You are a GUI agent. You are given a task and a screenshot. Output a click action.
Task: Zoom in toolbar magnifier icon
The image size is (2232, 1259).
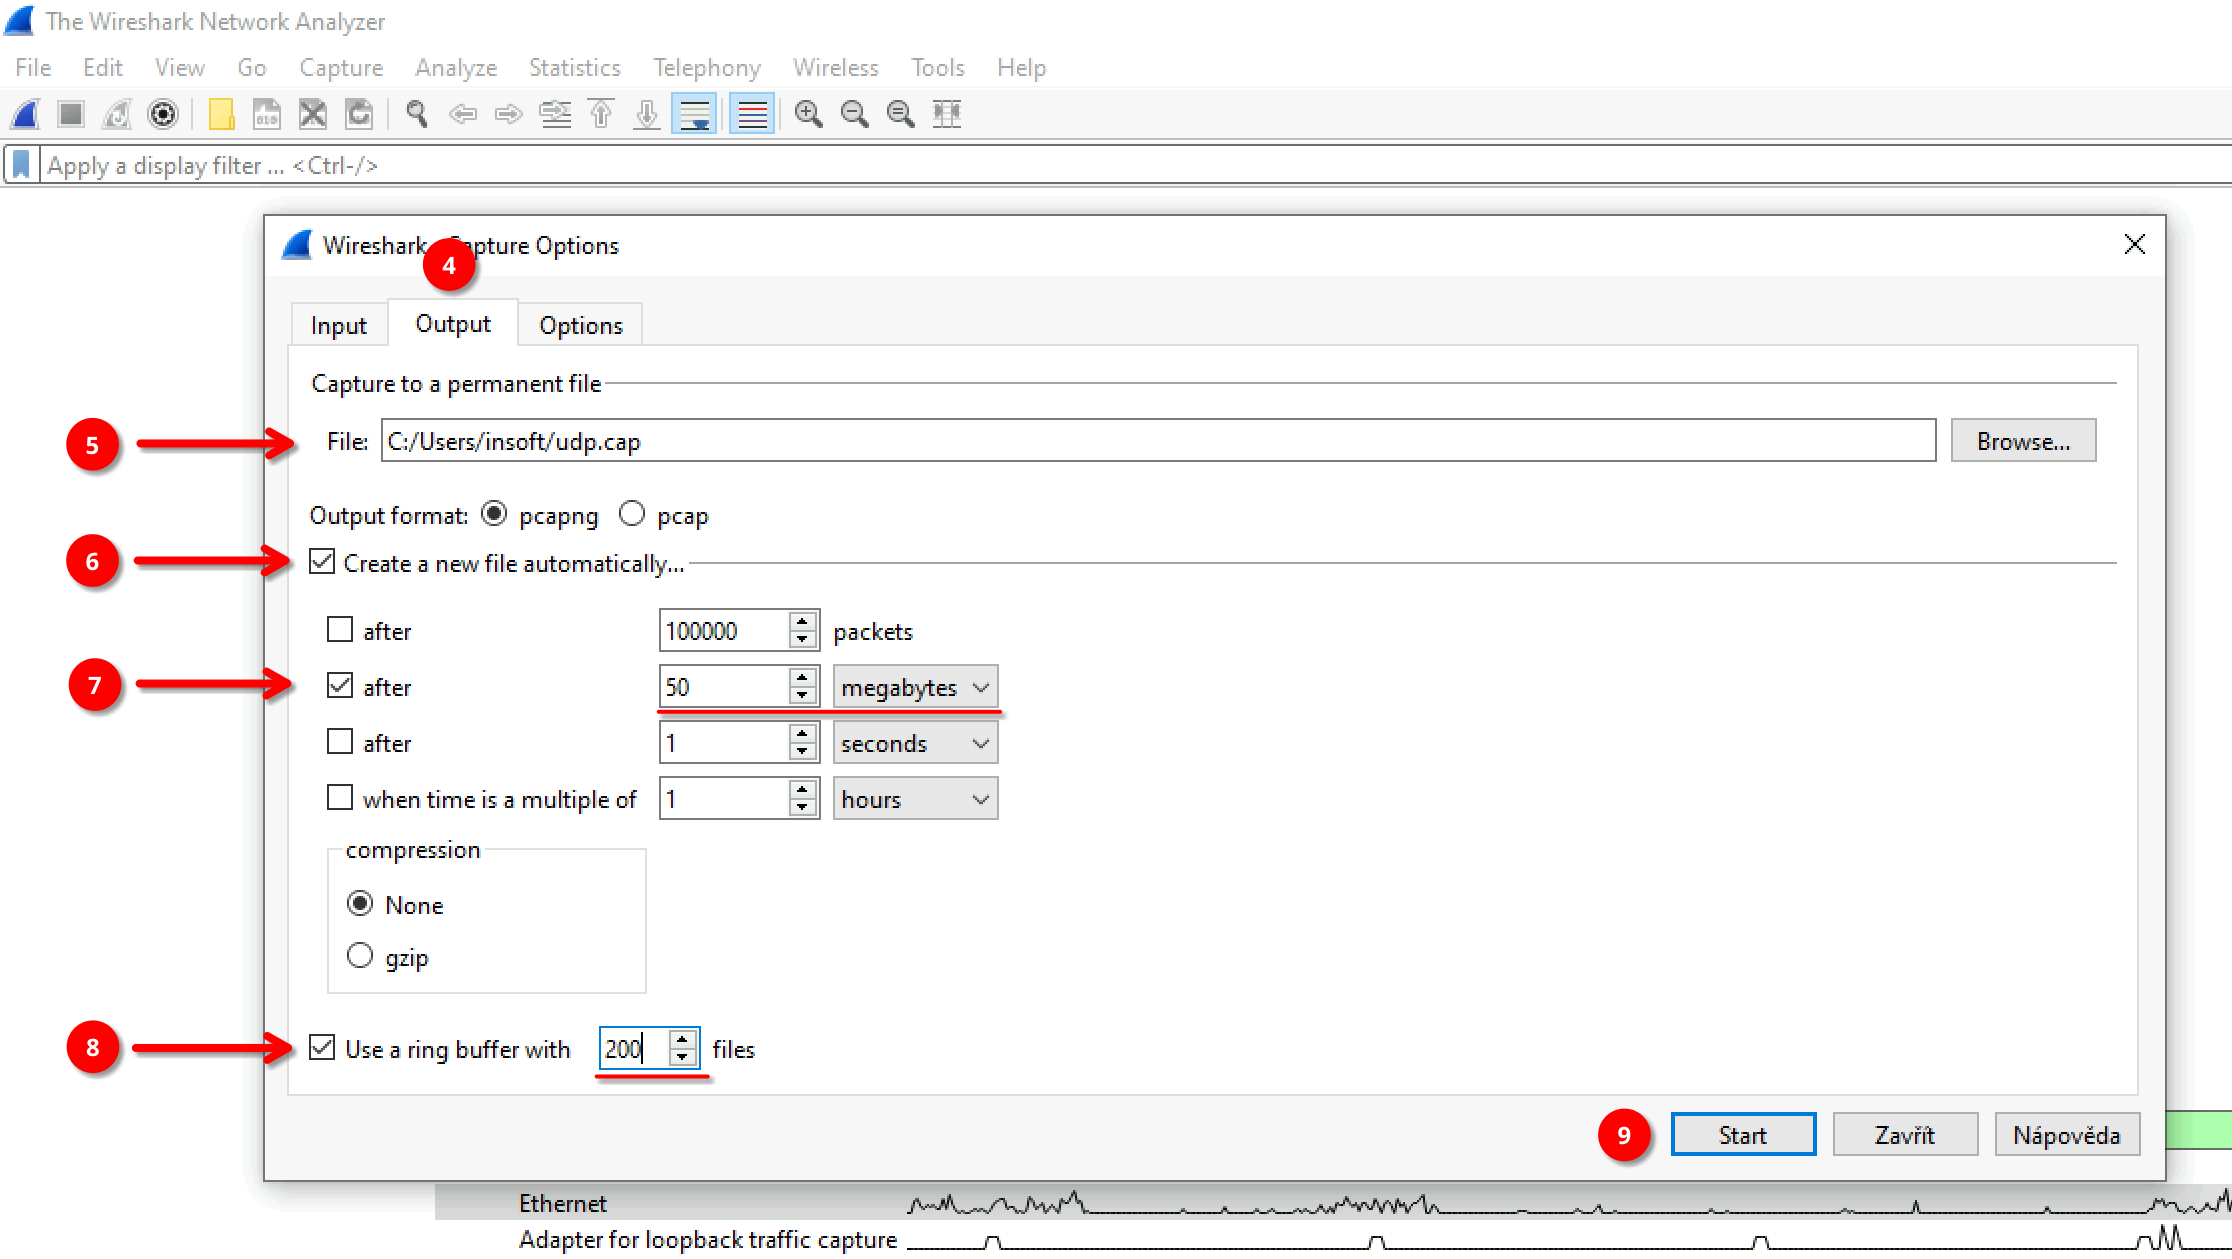click(808, 114)
